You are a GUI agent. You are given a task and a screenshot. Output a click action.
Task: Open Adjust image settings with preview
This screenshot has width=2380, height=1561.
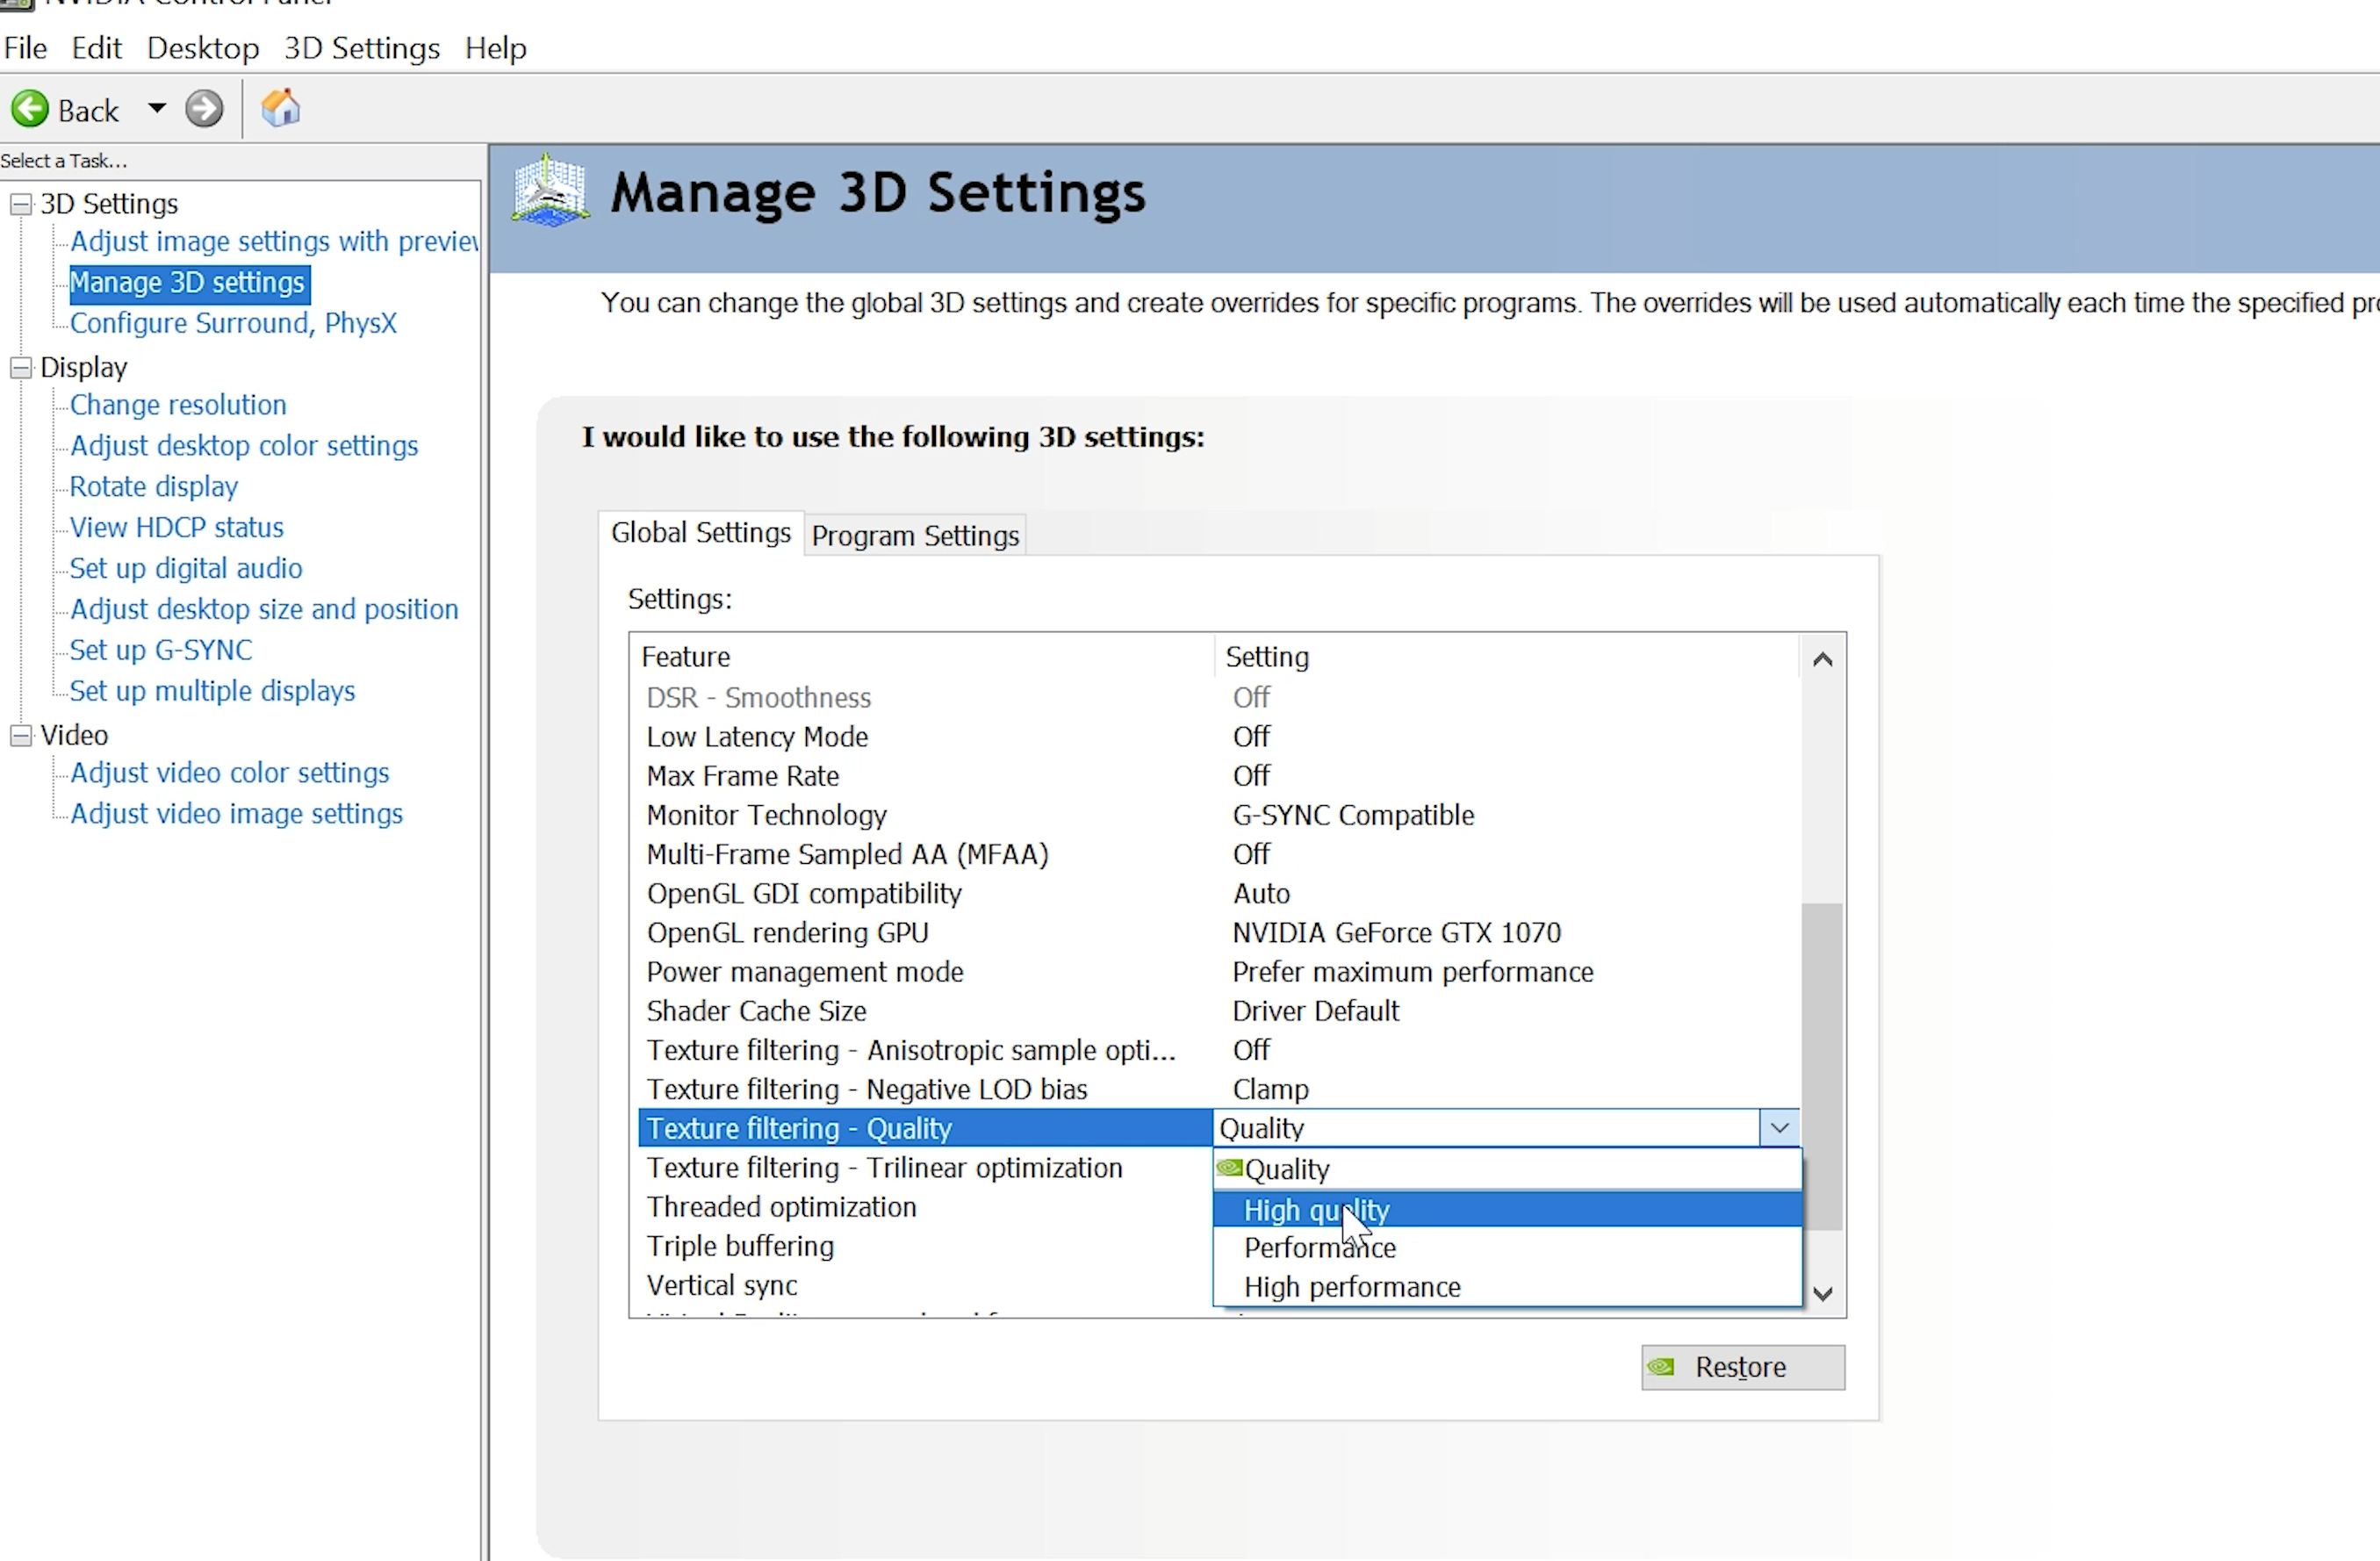point(274,242)
